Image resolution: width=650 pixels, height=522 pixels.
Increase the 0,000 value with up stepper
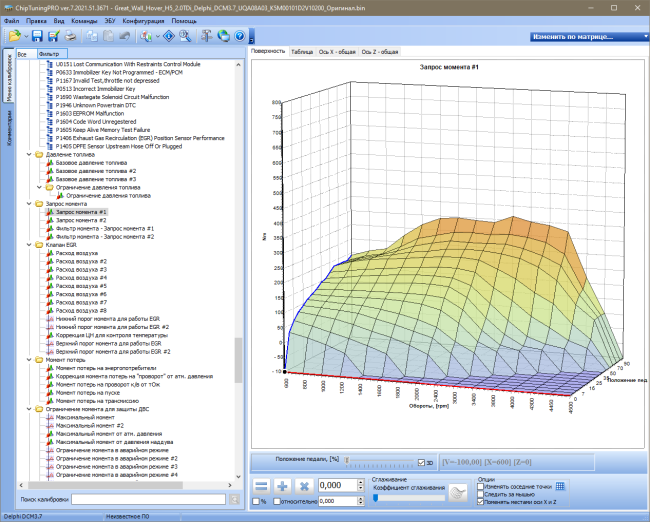tap(361, 482)
